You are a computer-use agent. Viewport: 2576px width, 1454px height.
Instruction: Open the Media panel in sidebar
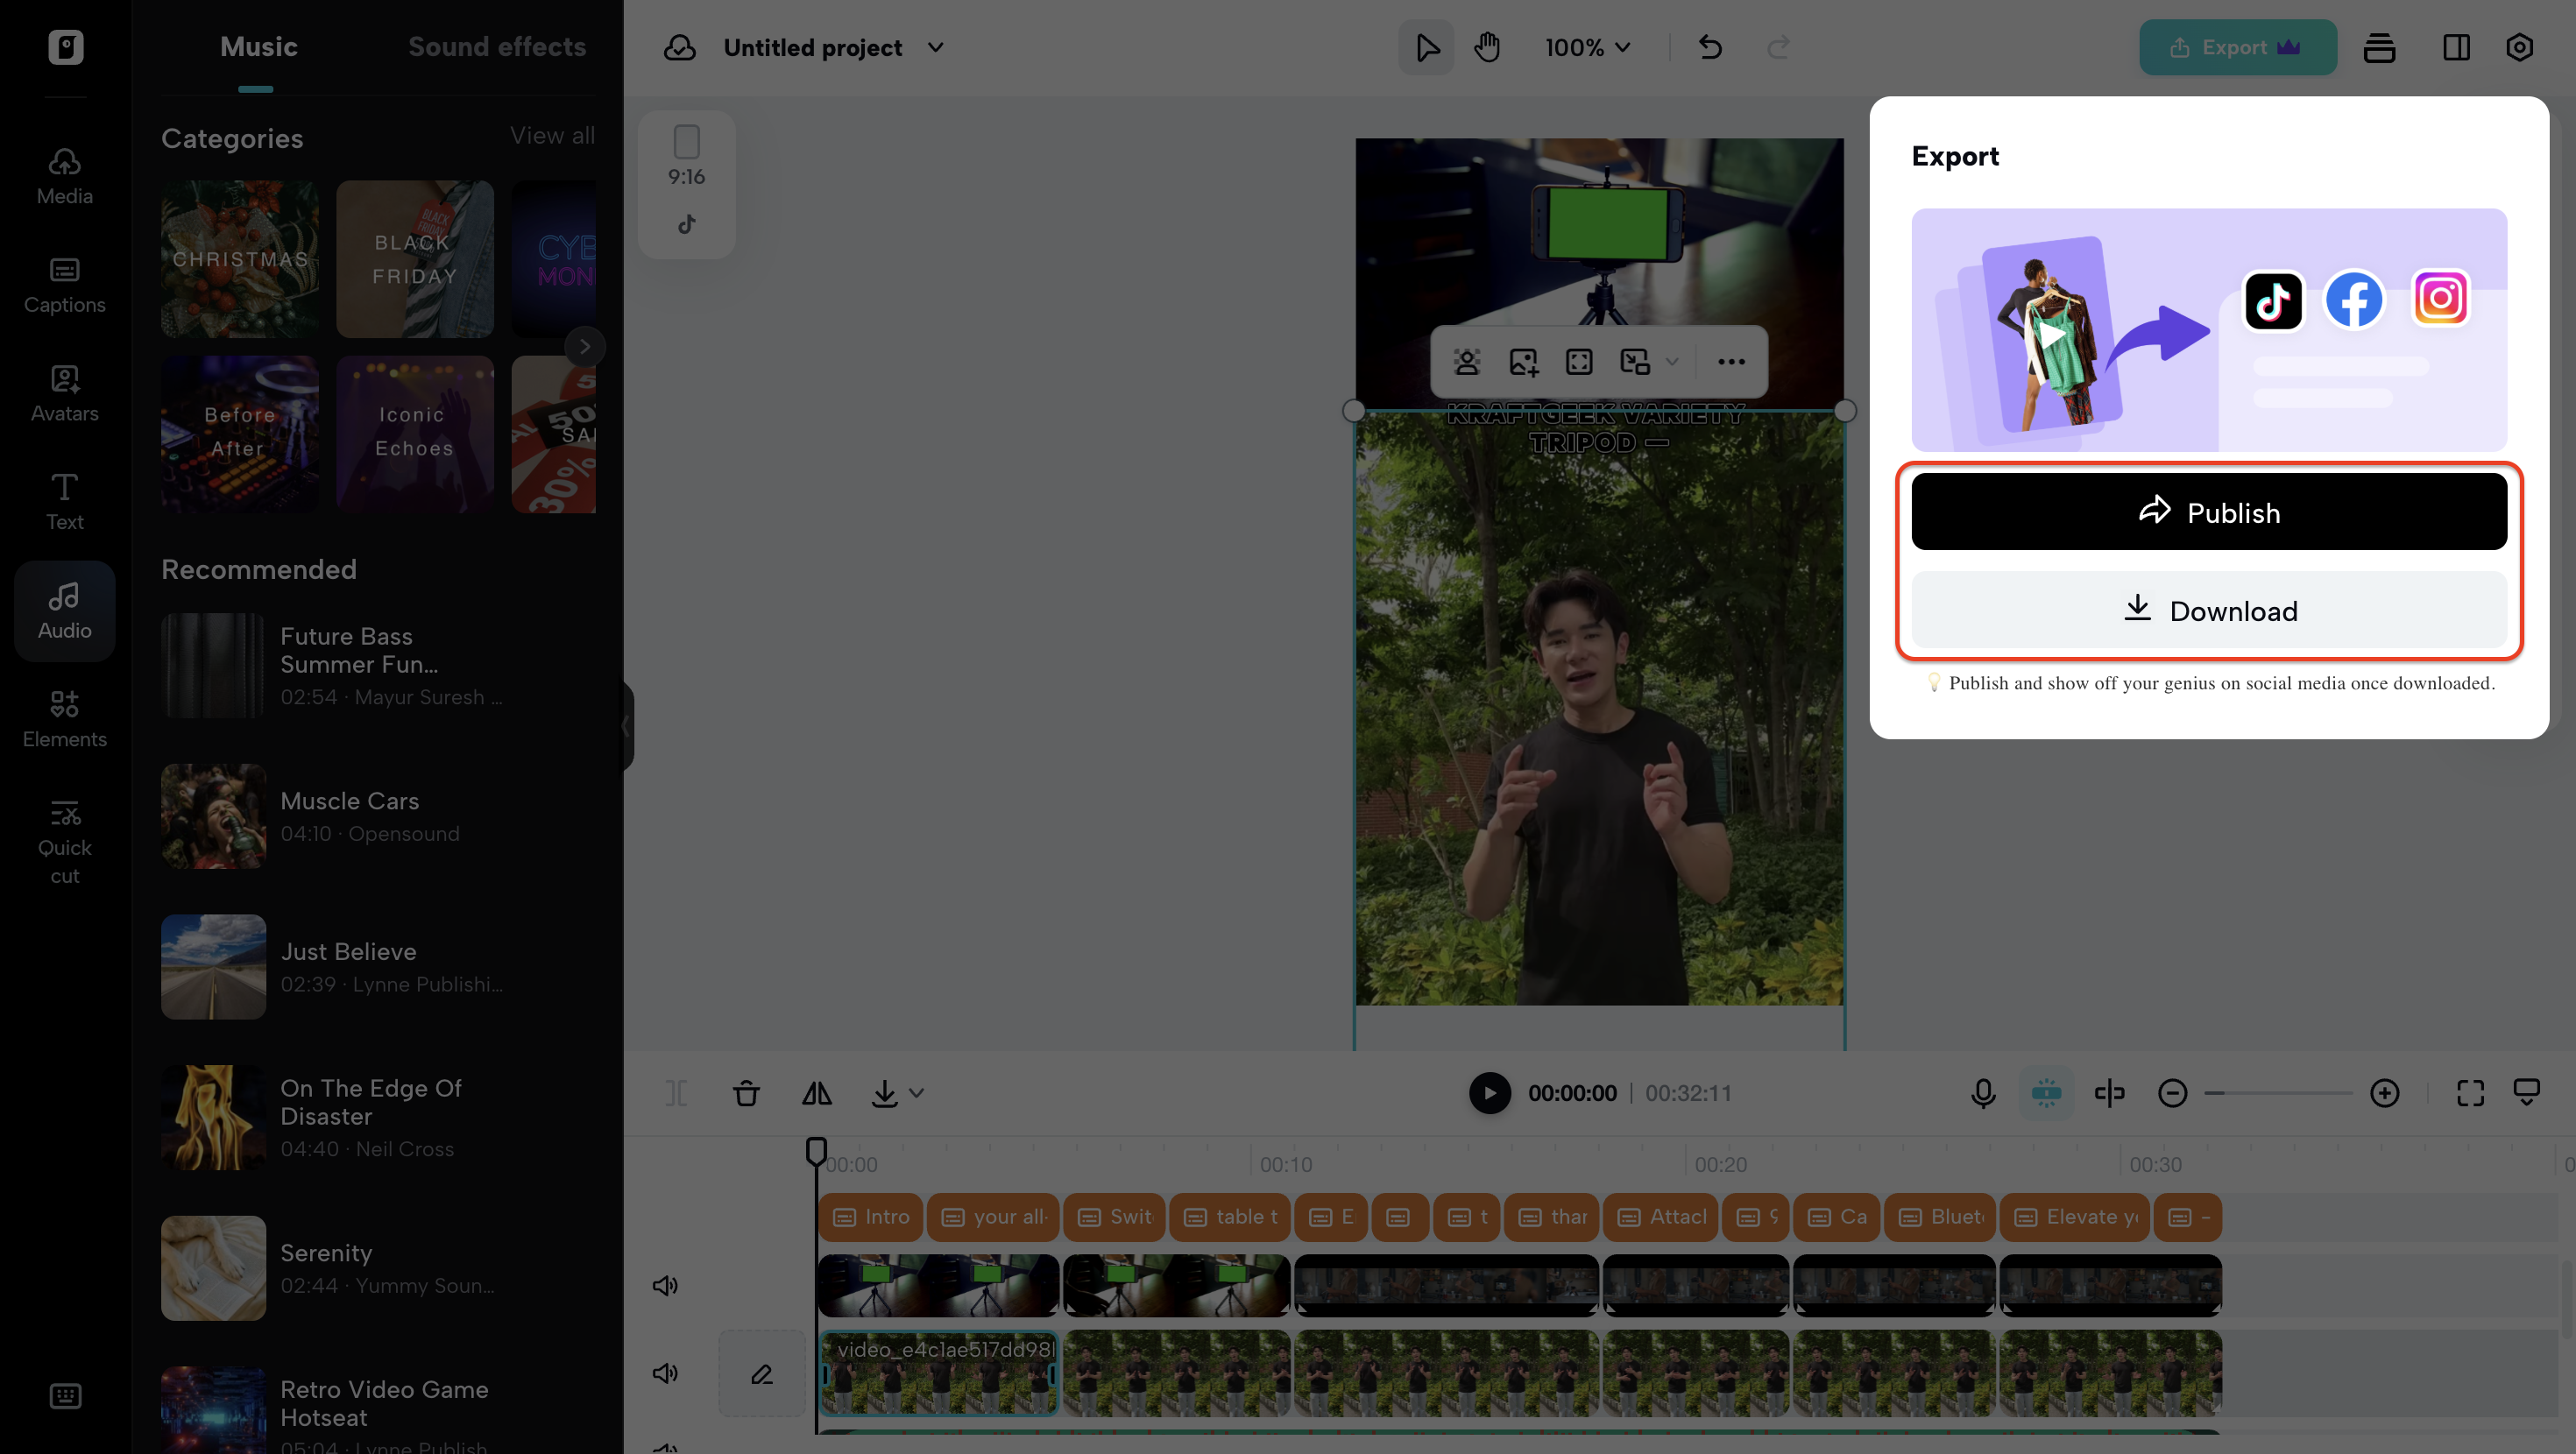click(64, 175)
